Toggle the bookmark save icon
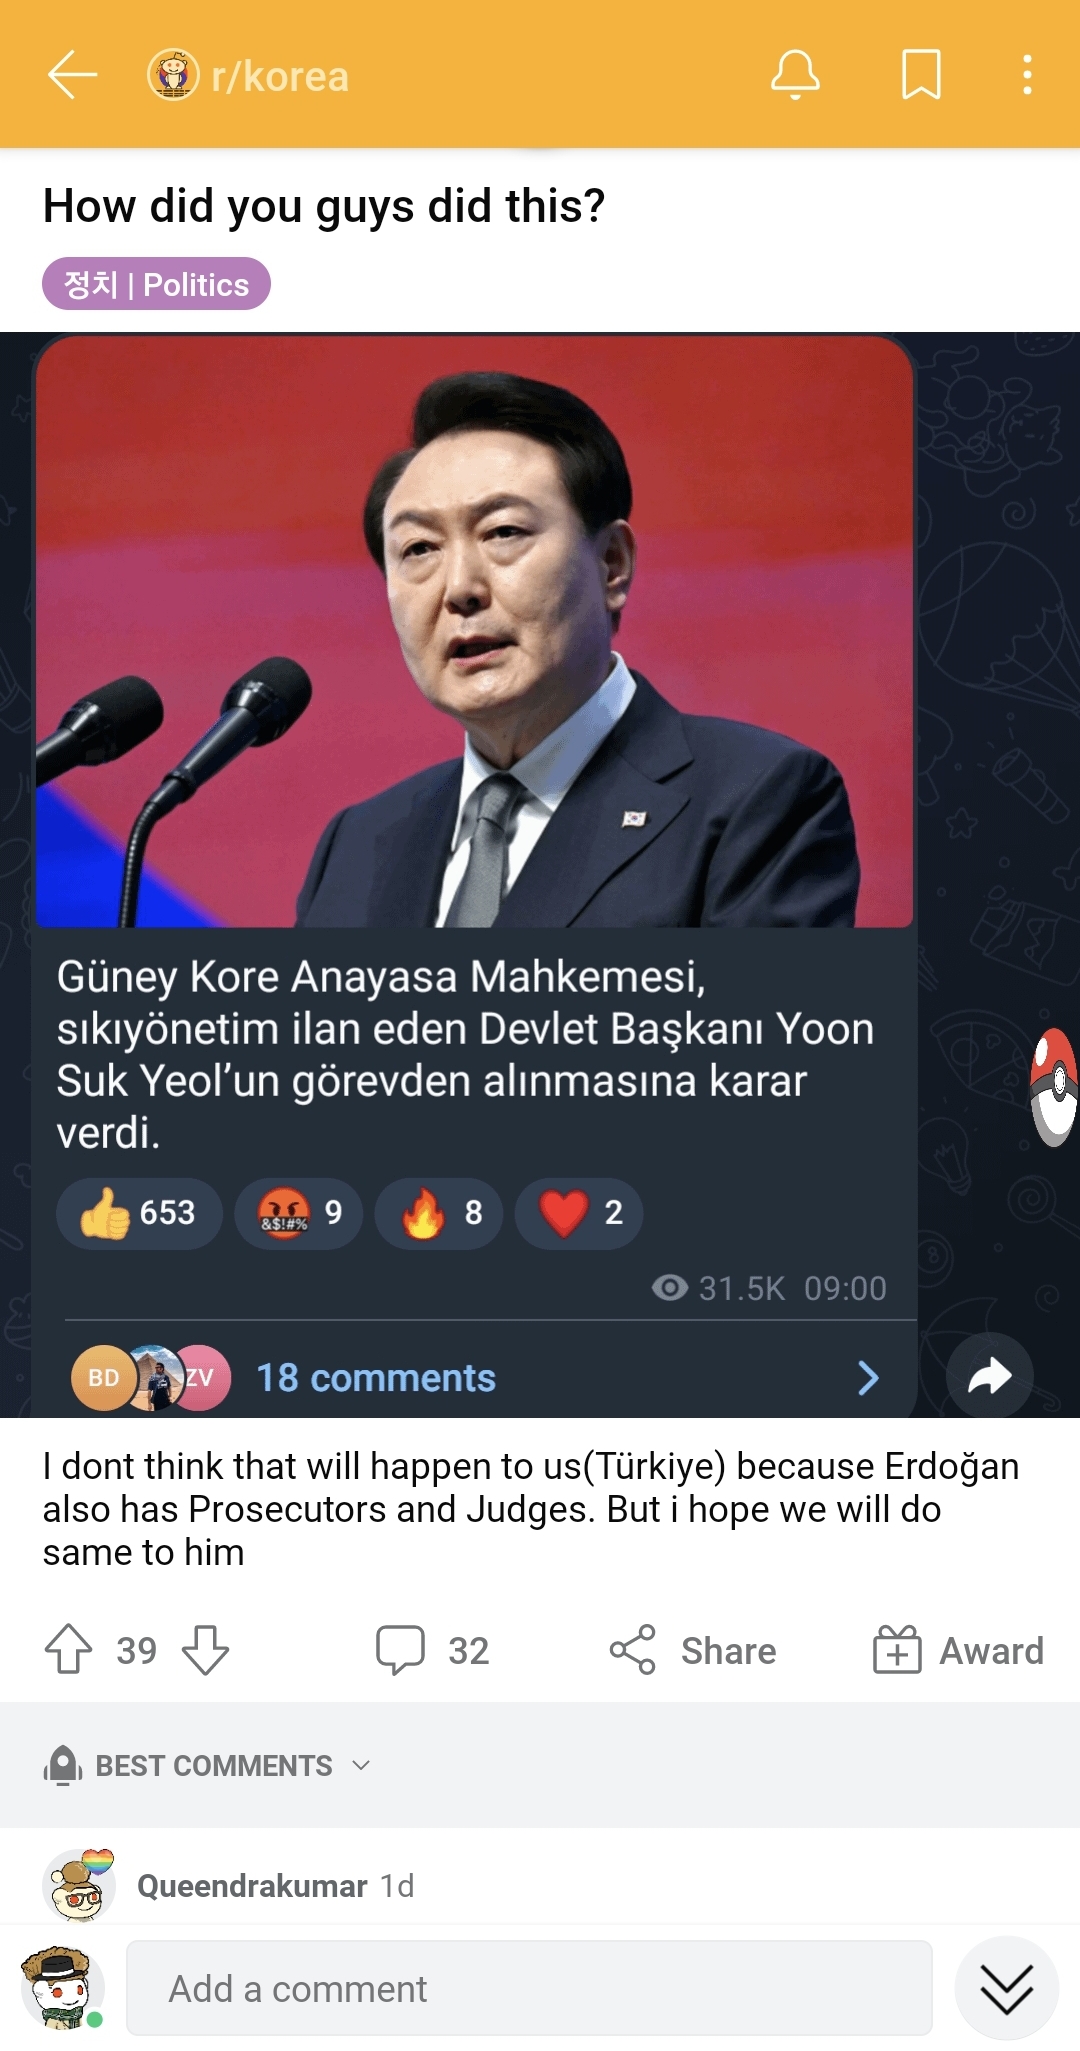Viewport: 1080px width, 2051px height. 921,75
